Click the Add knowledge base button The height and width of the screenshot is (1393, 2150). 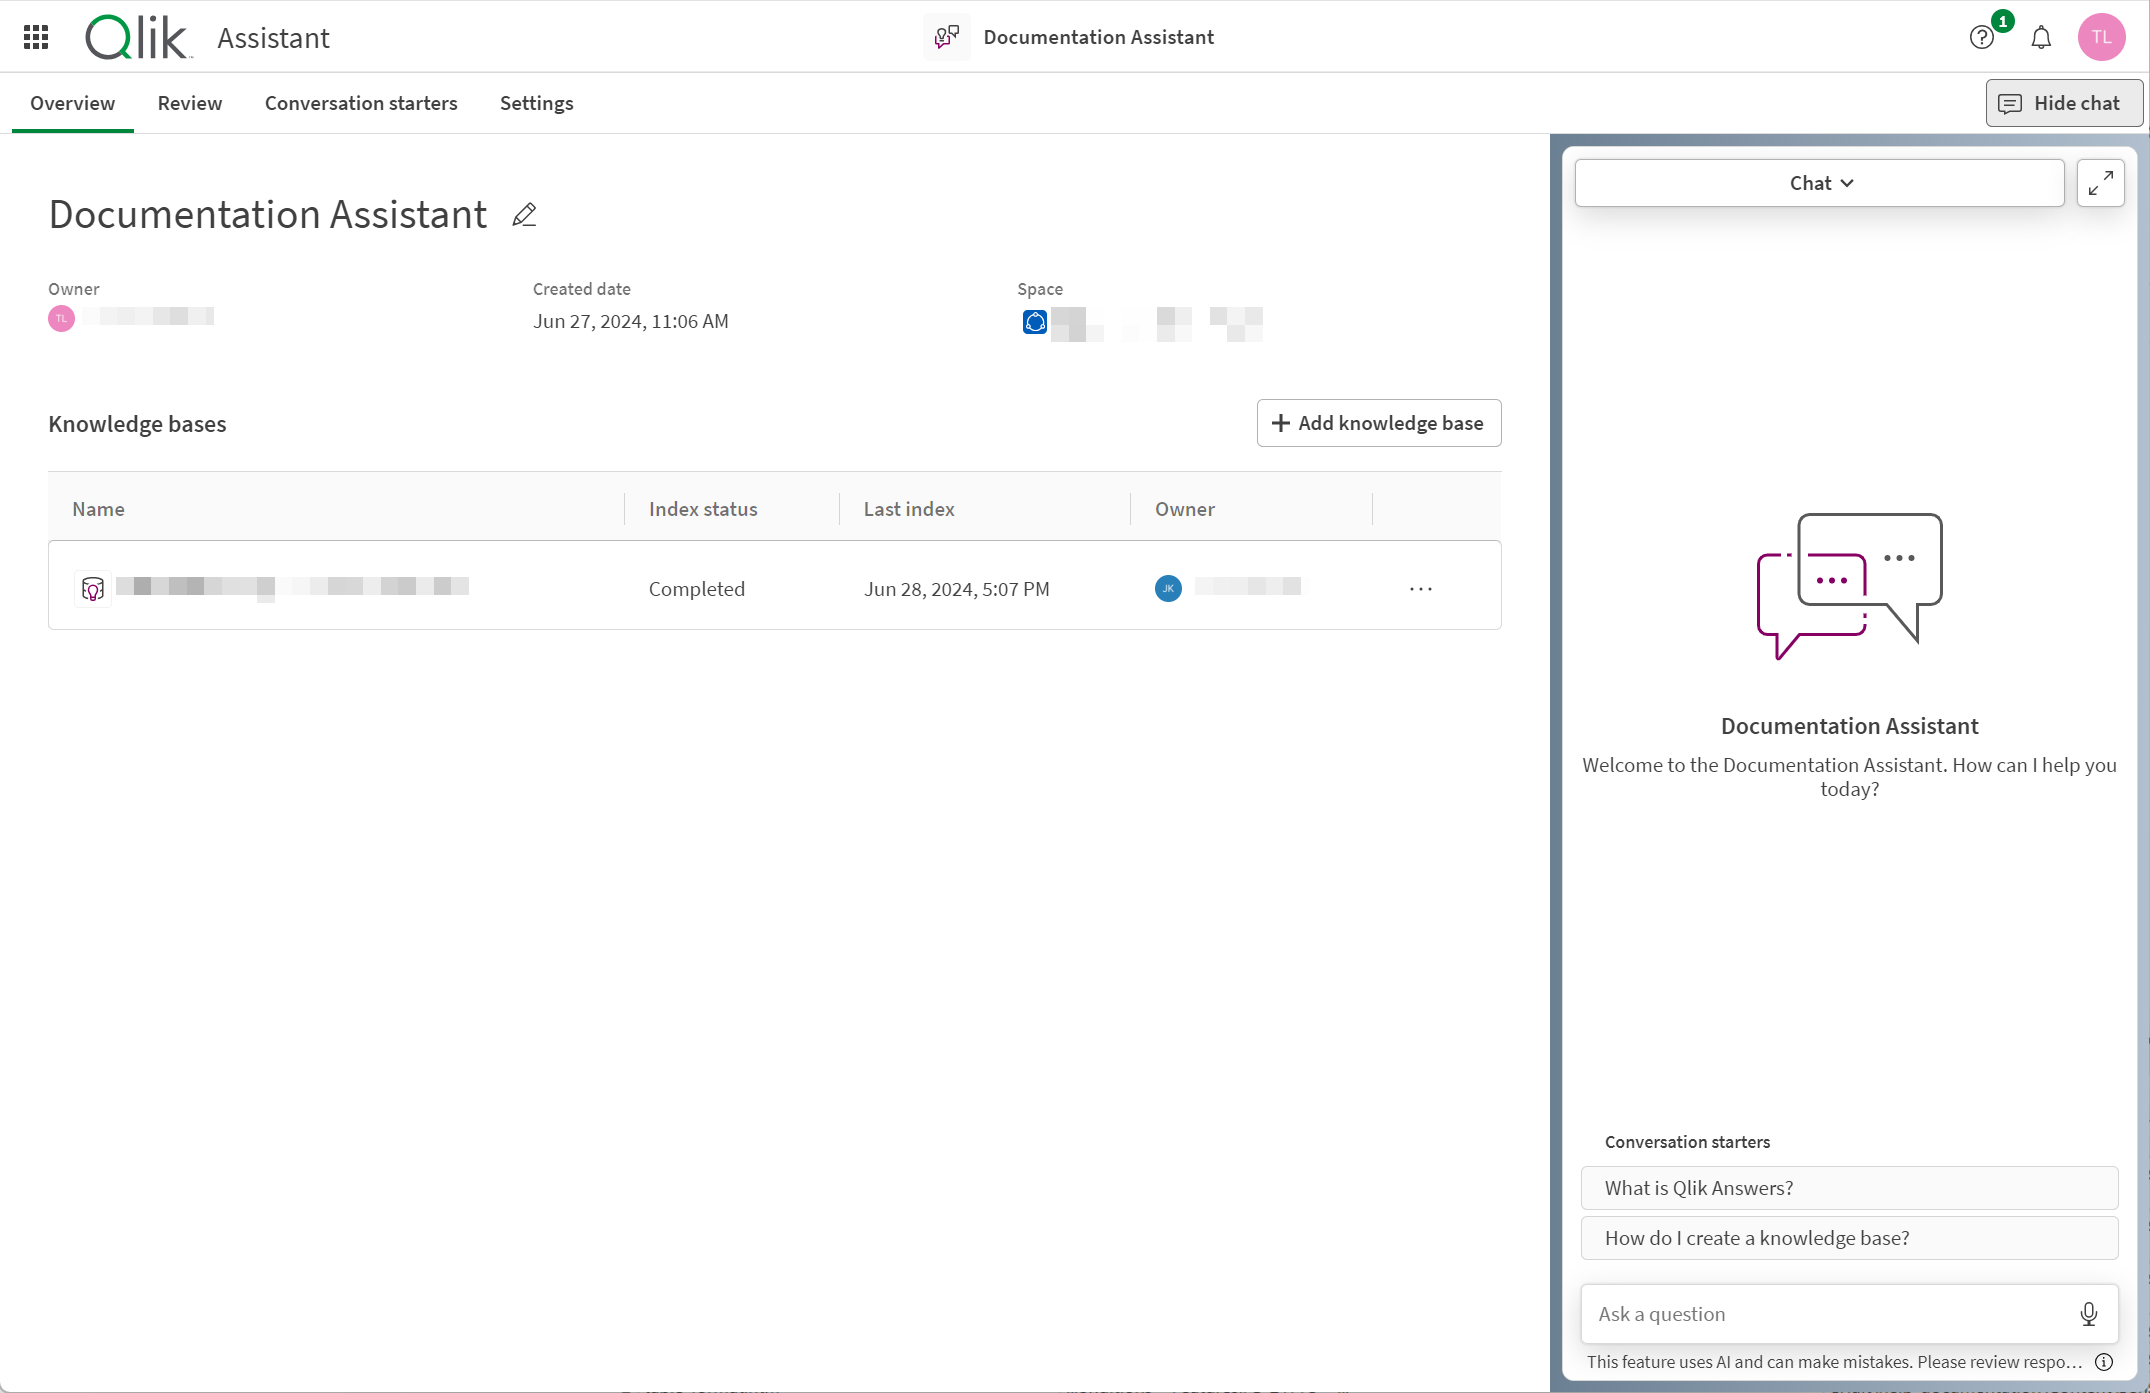(x=1377, y=422)
